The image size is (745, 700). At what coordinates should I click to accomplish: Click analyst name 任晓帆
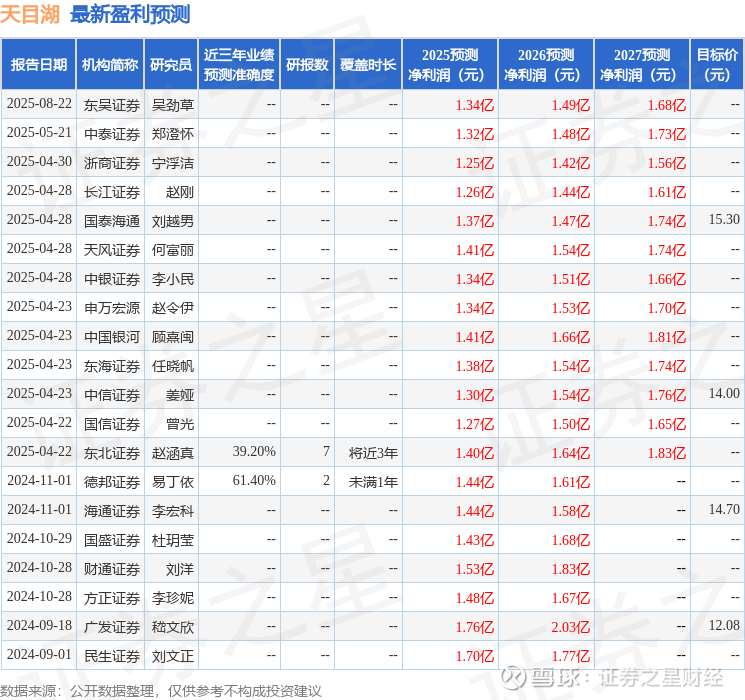(x=172, y=366)
